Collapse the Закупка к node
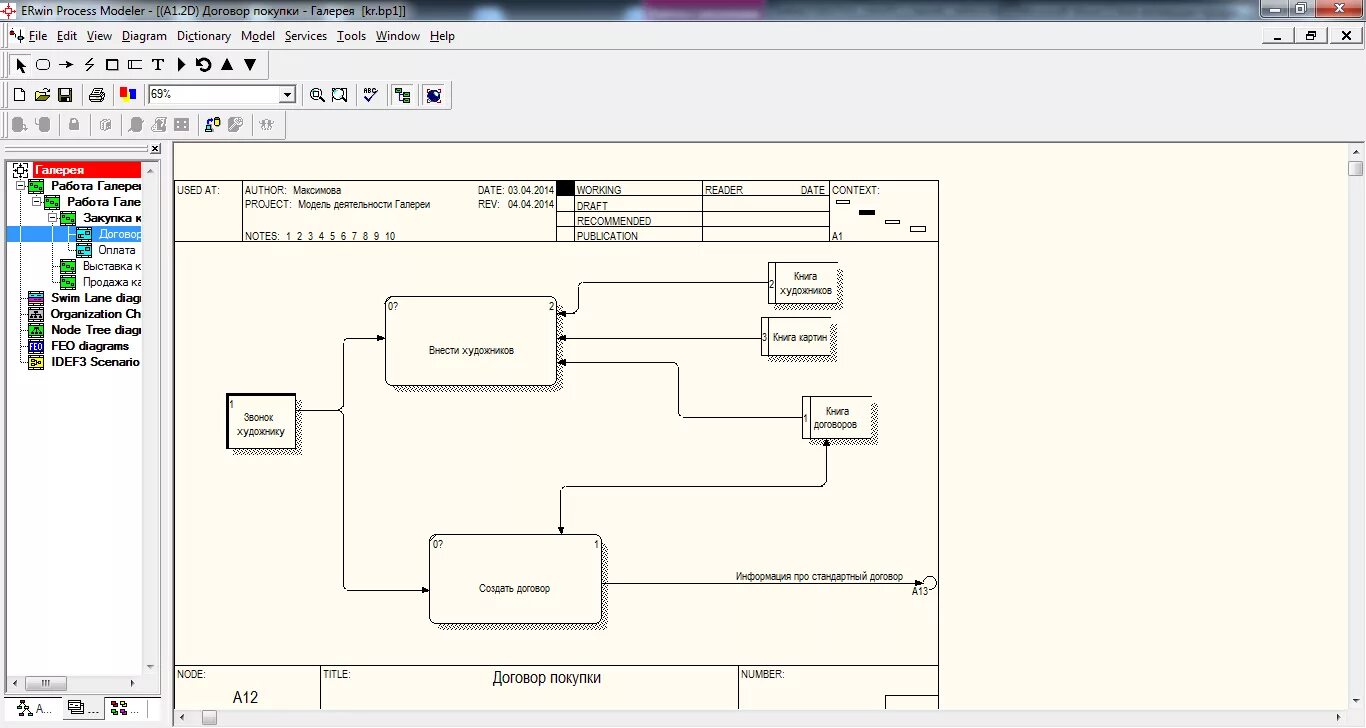This screenshot has width=1366, height=728. click(53, 218)
